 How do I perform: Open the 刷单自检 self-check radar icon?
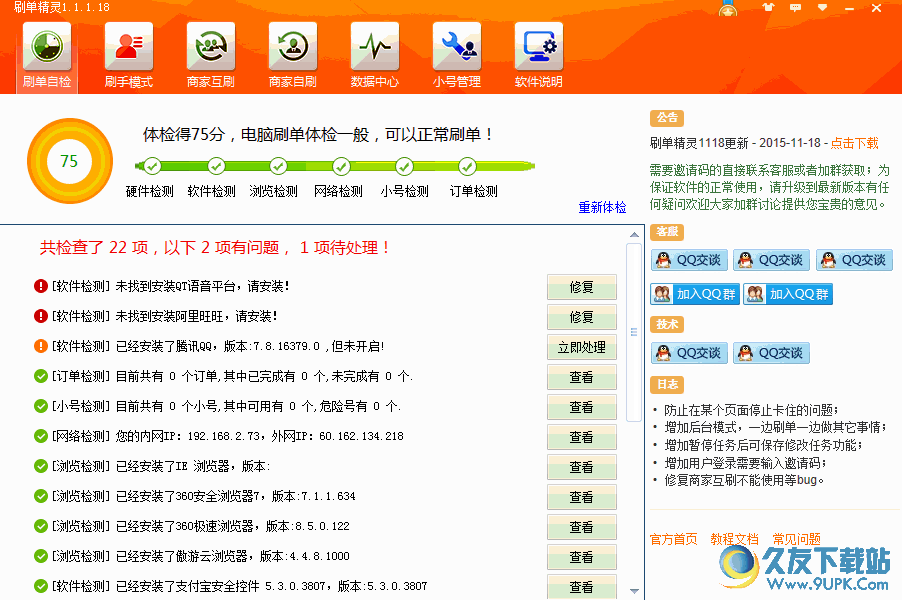(x=47, y=47)
